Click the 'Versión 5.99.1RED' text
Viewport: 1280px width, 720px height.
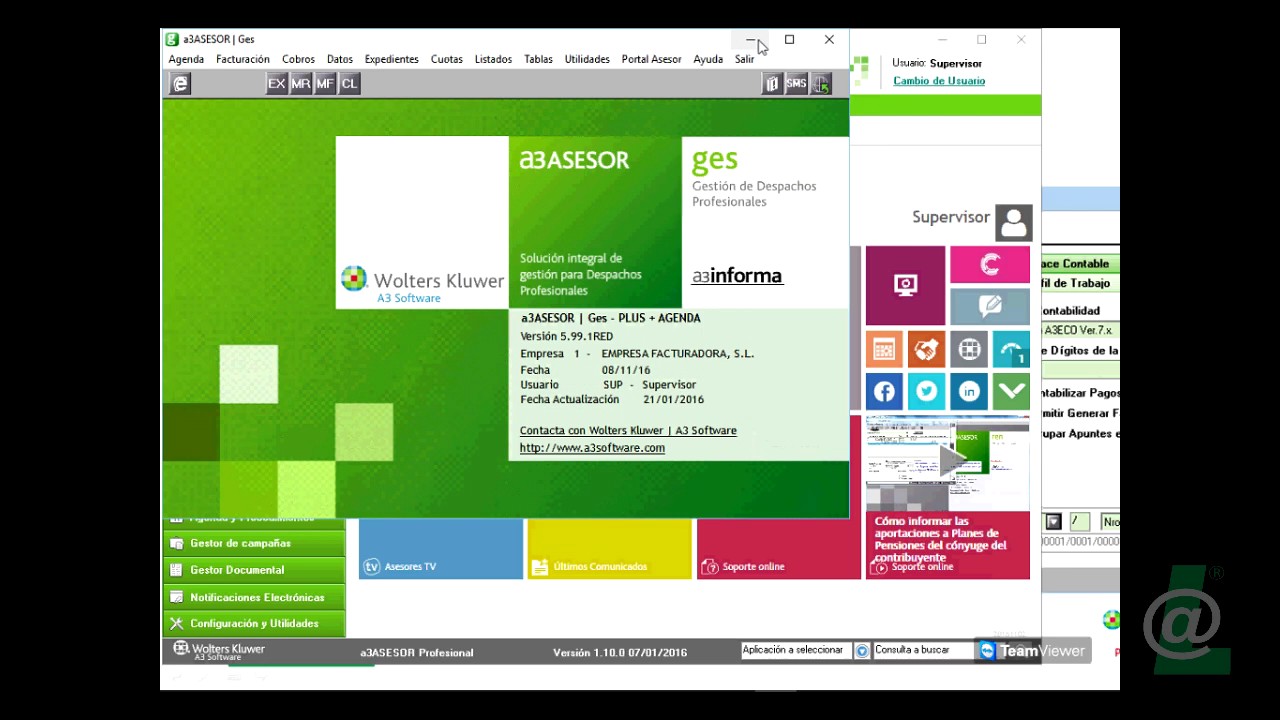click(x=566, y=336)
